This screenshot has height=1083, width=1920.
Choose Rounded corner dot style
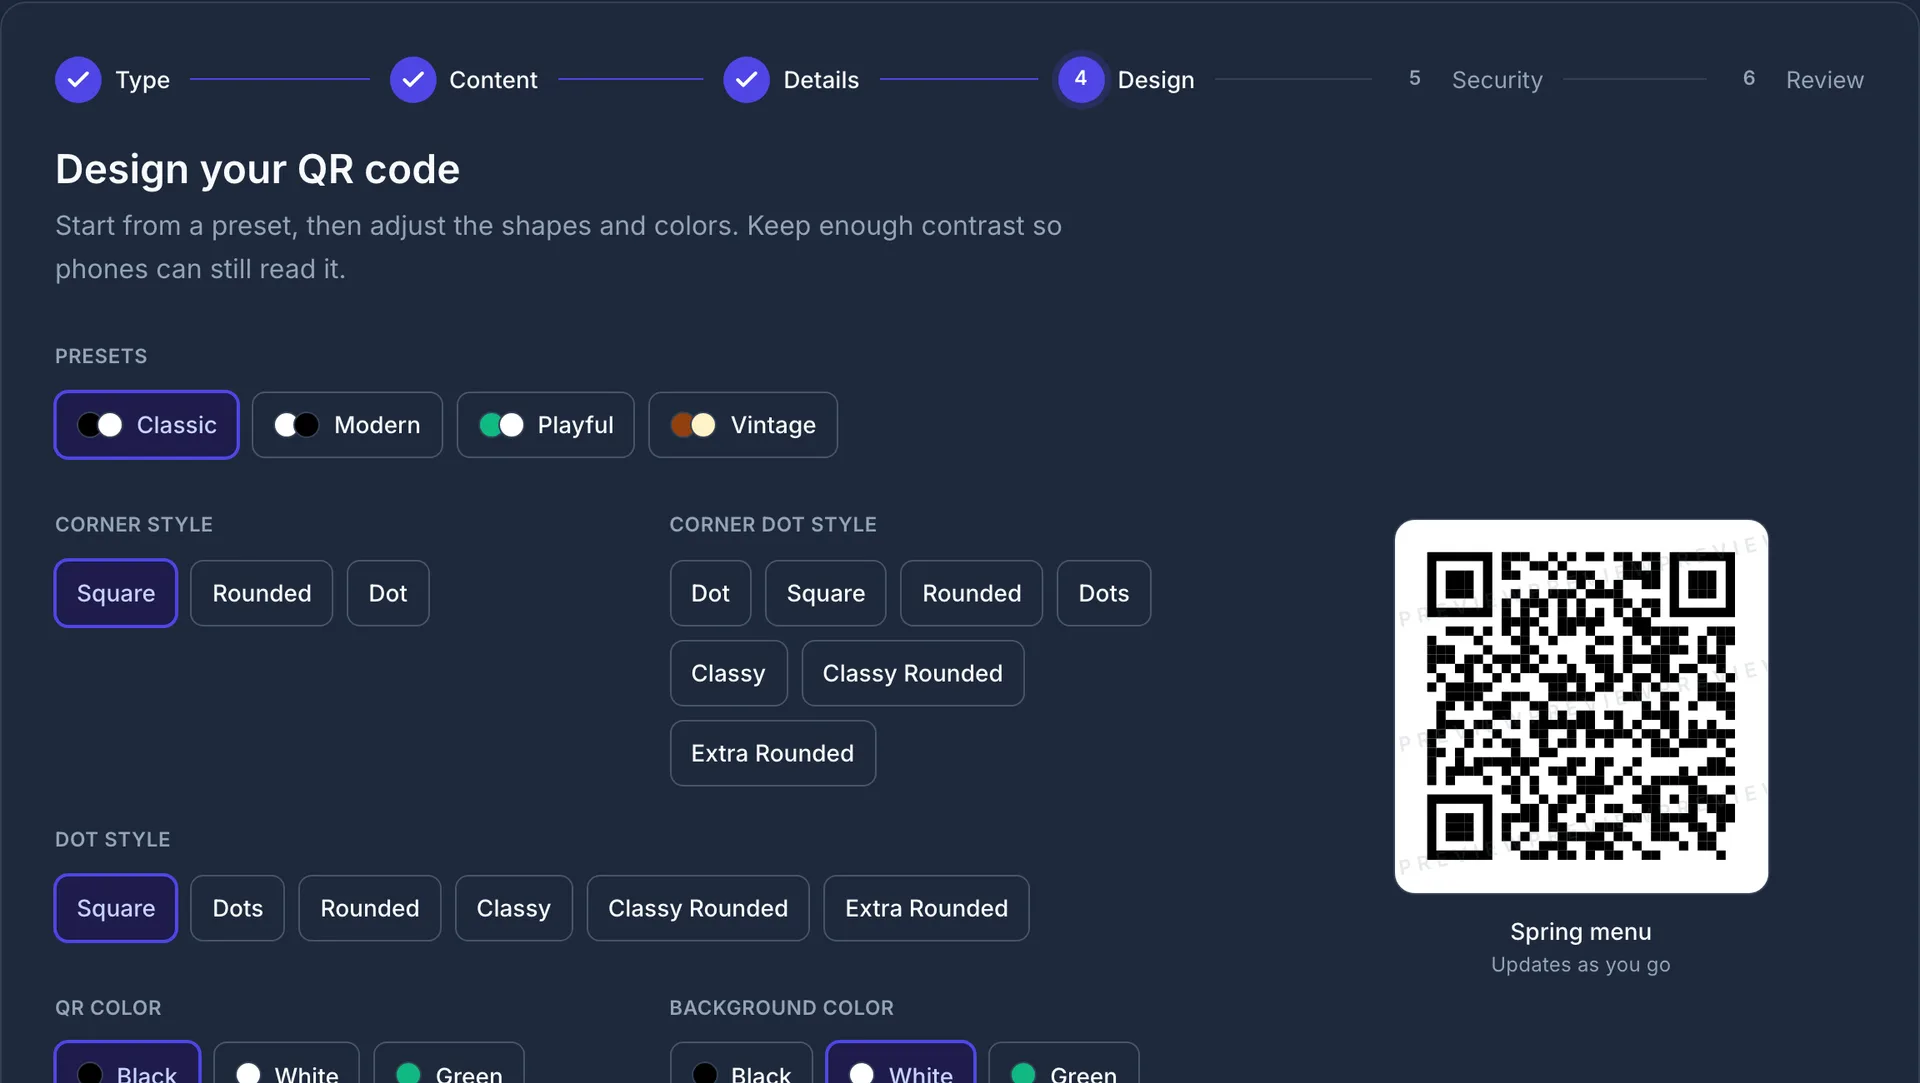[971, 593]
